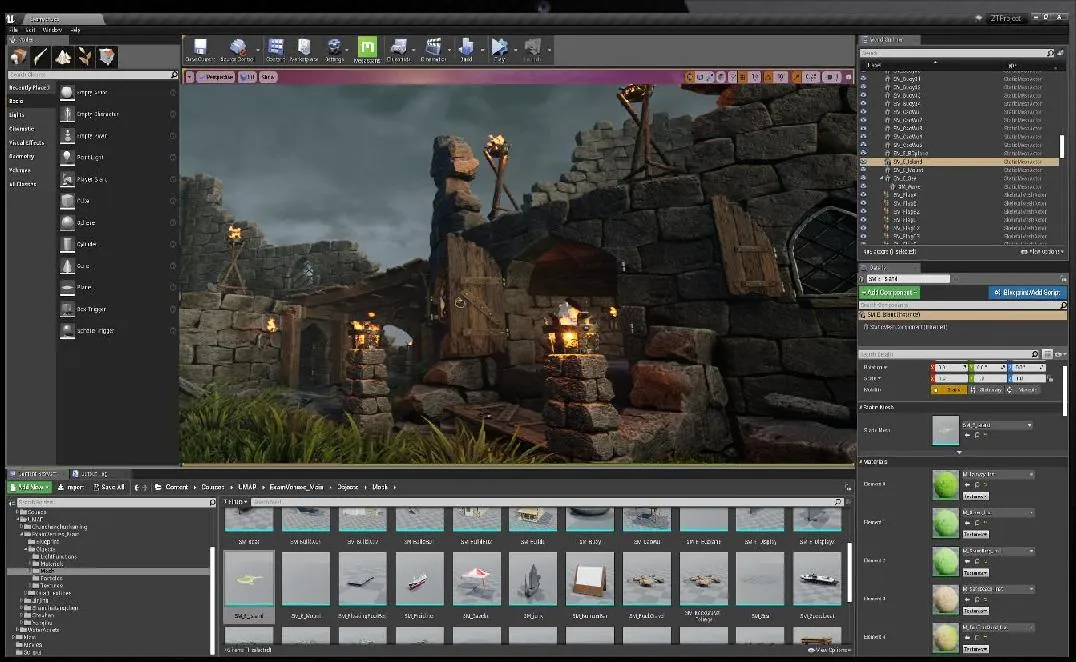This screenshot has height=662, width=1076.
Task: Click the Megascans green toolbar icon
Action: pos(367,49)
